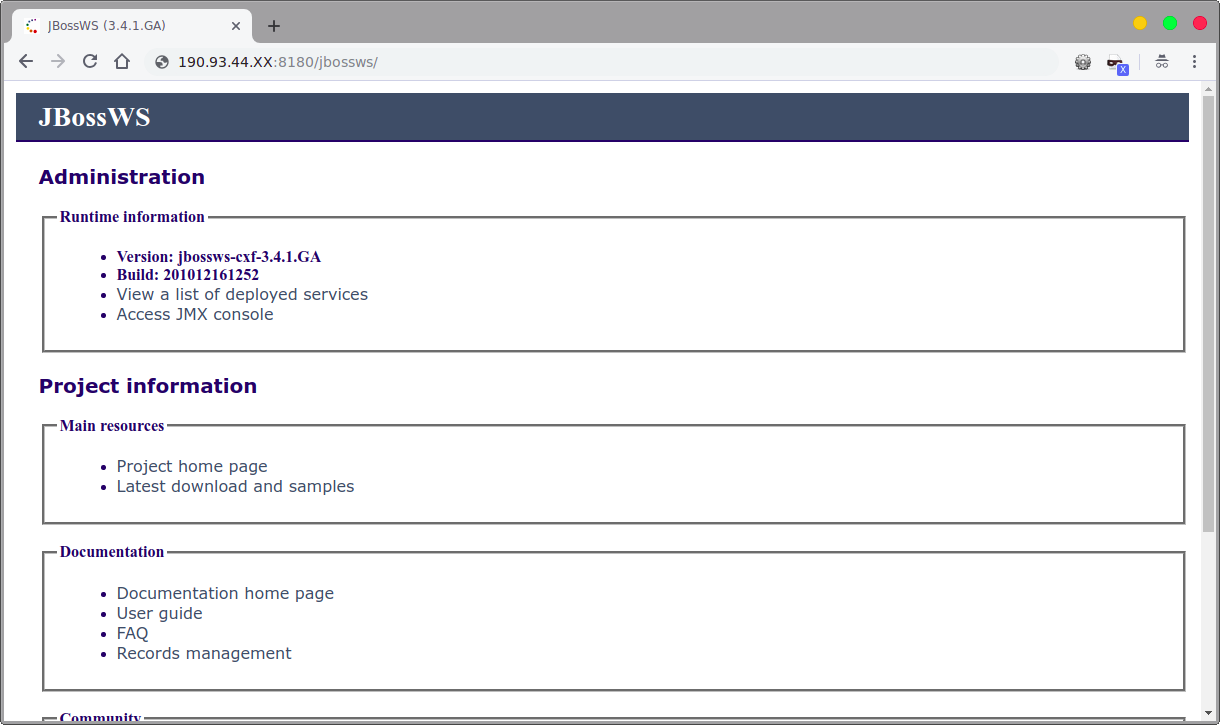Viewport: 1220px width, 725px height.
Task: Click the Administration heading
Action: [x=122, y=177]
